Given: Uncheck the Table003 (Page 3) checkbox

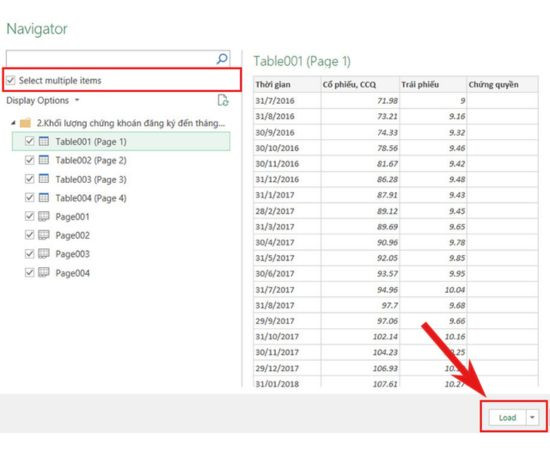Looking at the screenshot, I should (29, 179).
